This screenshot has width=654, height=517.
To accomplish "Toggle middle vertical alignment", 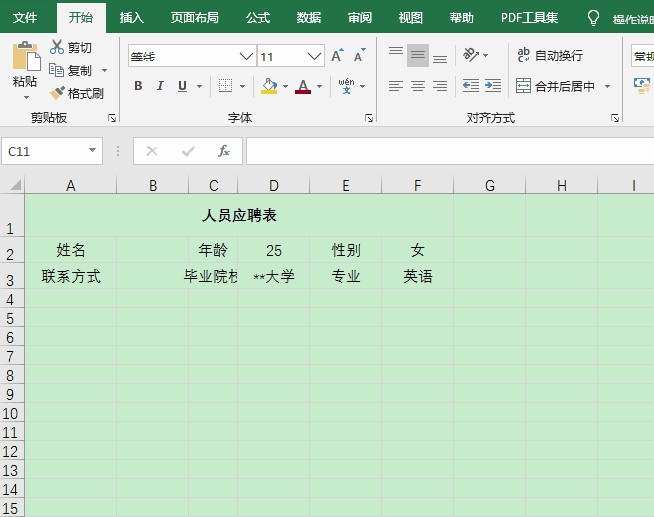I will click(418, 55).
